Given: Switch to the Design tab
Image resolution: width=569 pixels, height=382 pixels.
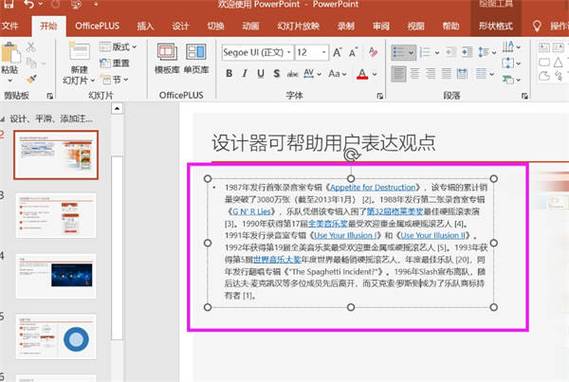Looking at the screenshot, I should (x=180, y=26).
